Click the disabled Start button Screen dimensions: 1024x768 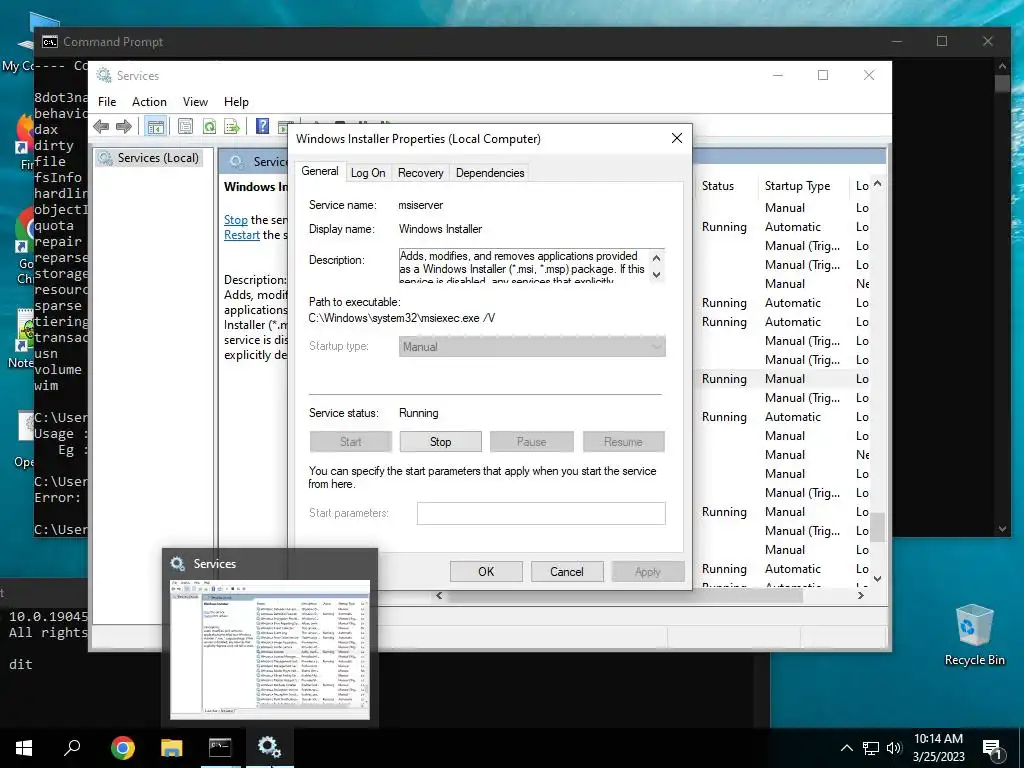tap(350, 442)
